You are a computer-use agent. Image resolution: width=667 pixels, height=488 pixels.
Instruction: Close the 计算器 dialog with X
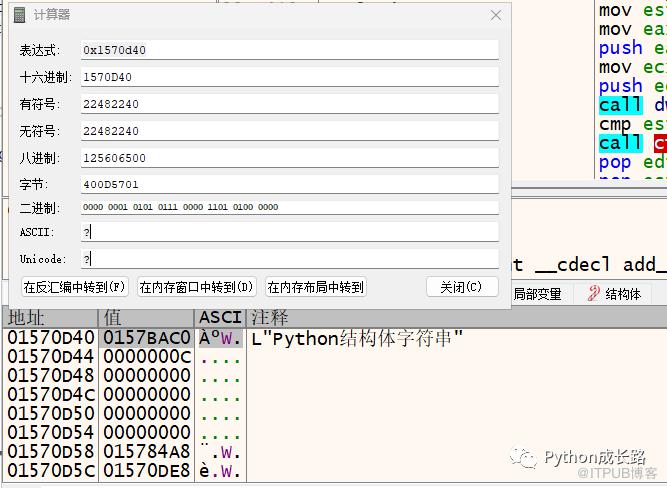495,15
